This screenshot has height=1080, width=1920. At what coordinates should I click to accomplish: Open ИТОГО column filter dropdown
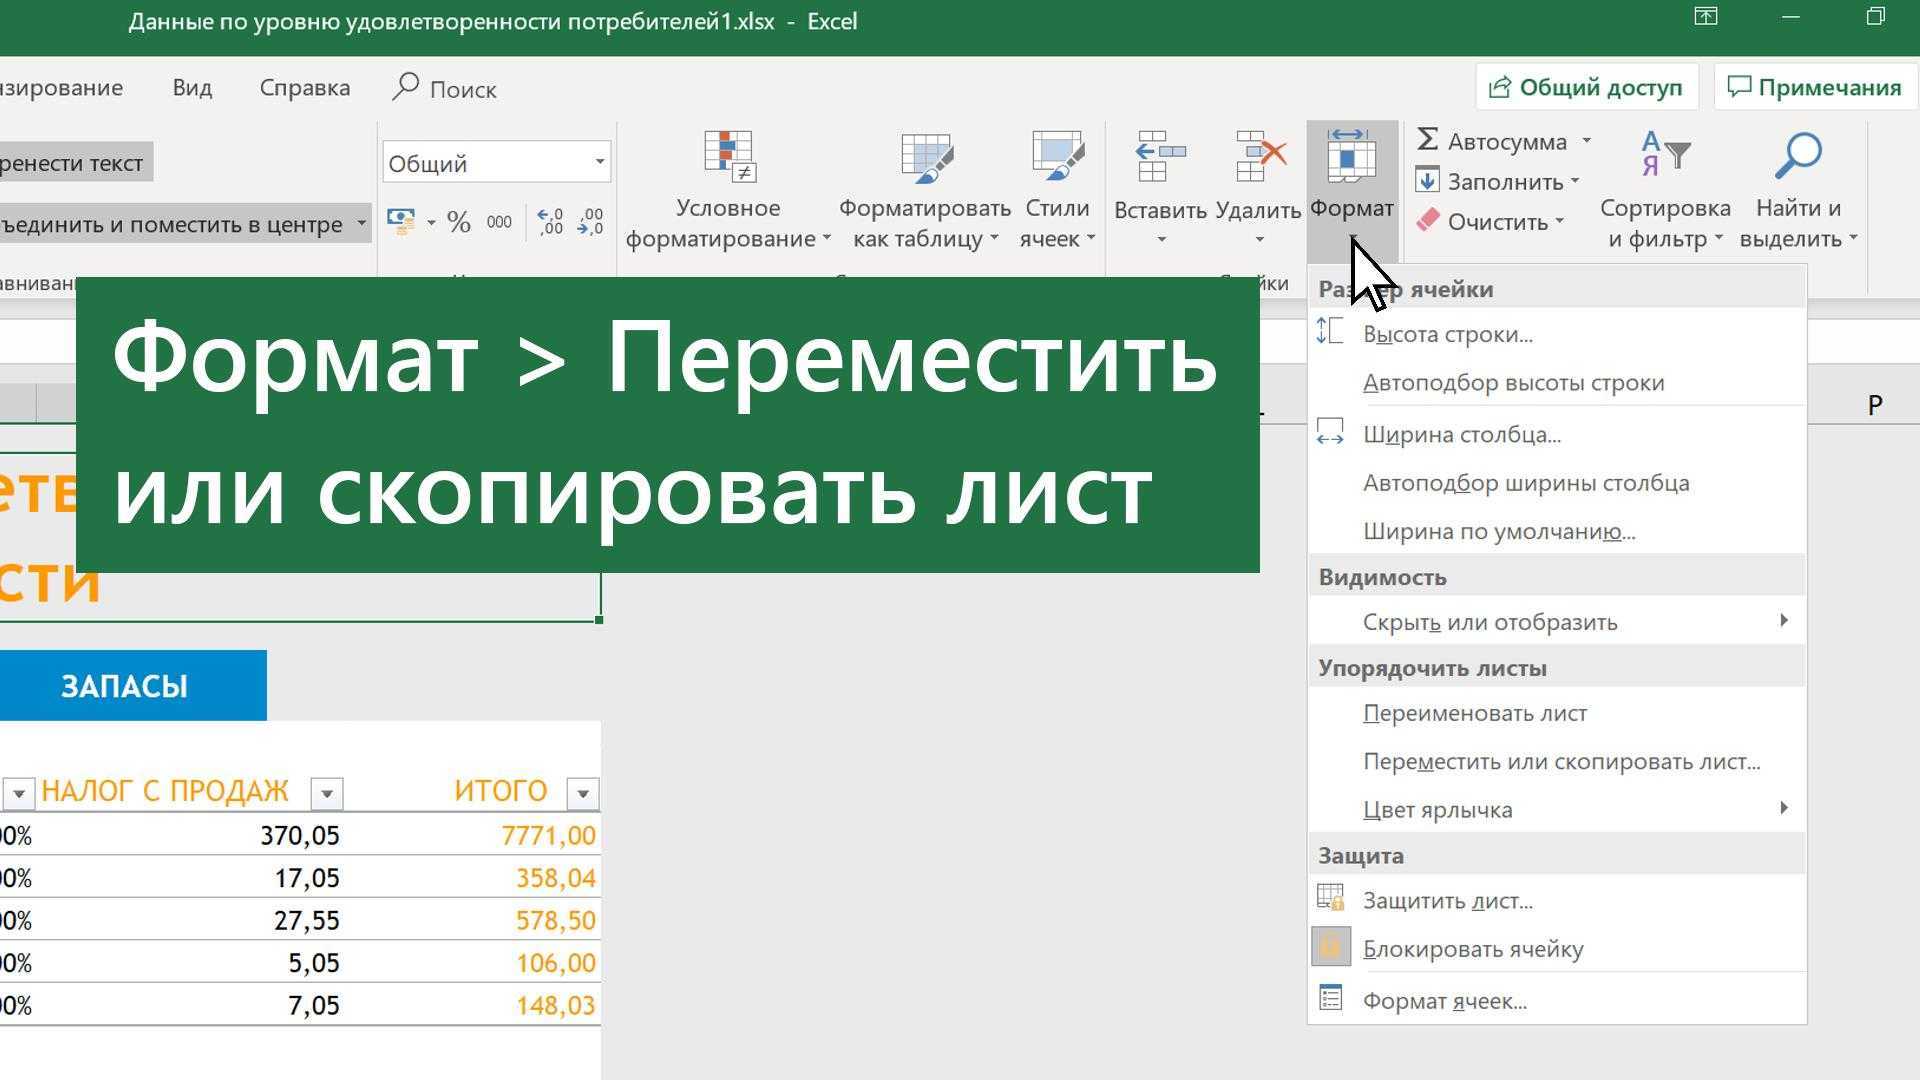pyautogui.click(x=582, y=793)
